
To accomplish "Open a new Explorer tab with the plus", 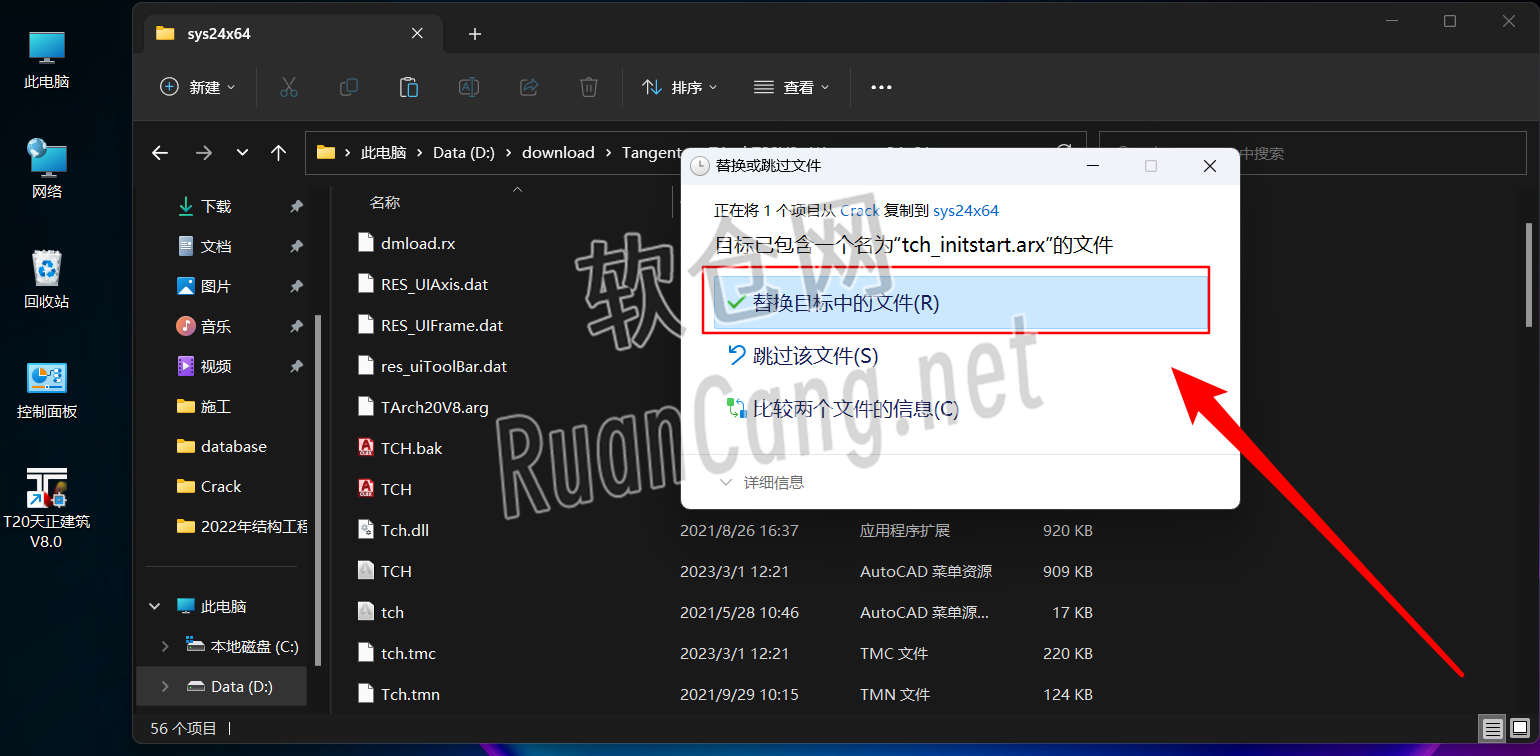I will (x=474, y=33).
